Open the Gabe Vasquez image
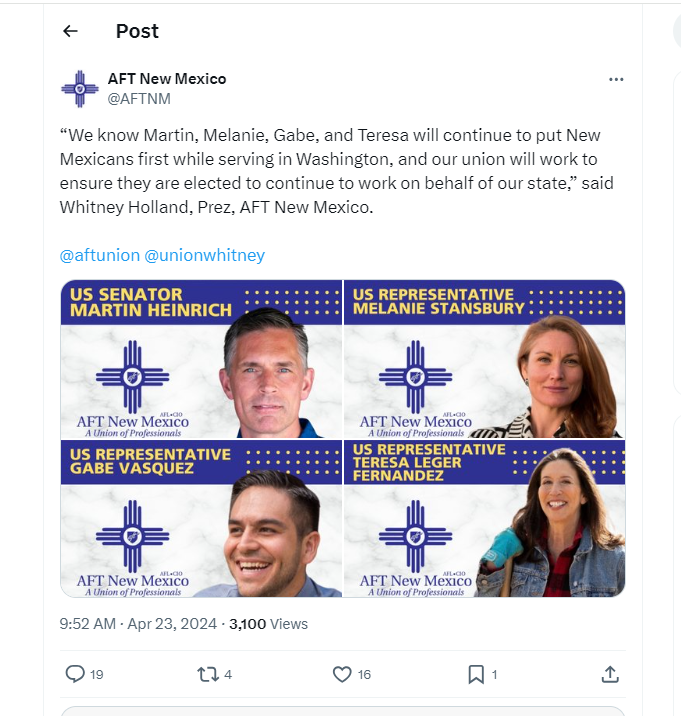 201,519
